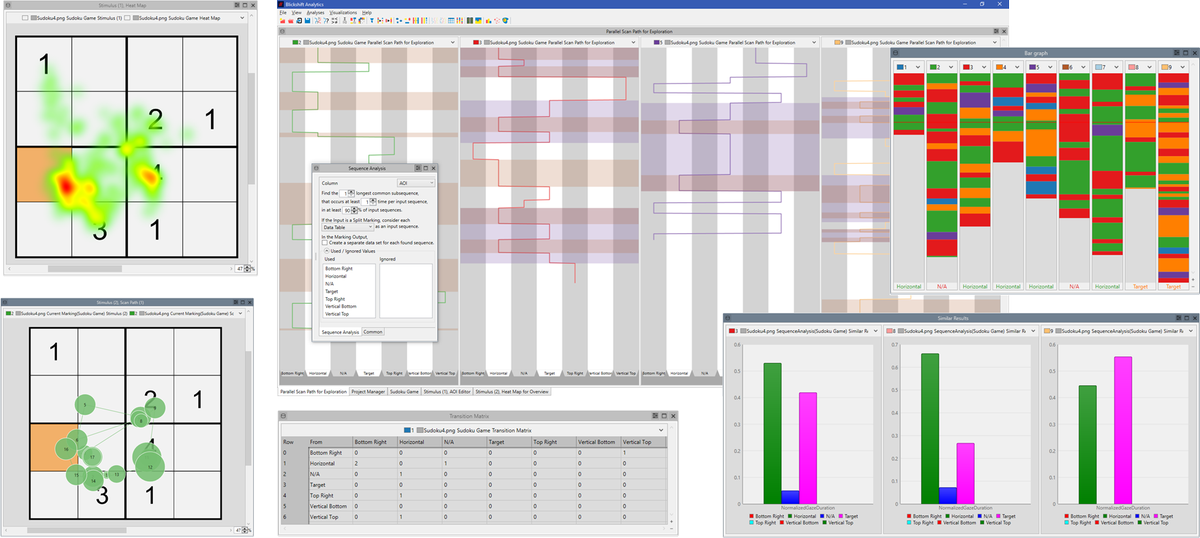1200x538 pixels.
Task: Select the Parallel Scan Path for Exploration tab
Action: 313,392
